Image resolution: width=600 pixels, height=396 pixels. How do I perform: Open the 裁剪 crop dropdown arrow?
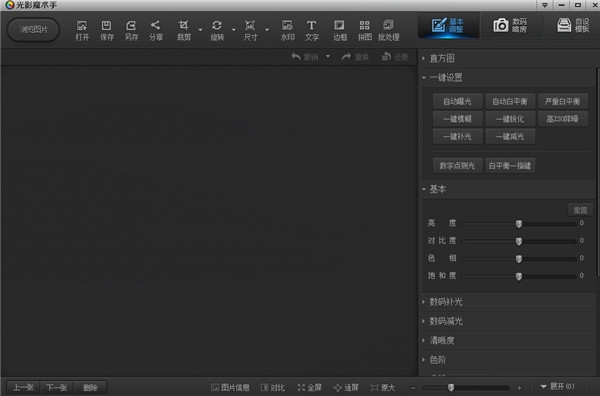[200, 30]
